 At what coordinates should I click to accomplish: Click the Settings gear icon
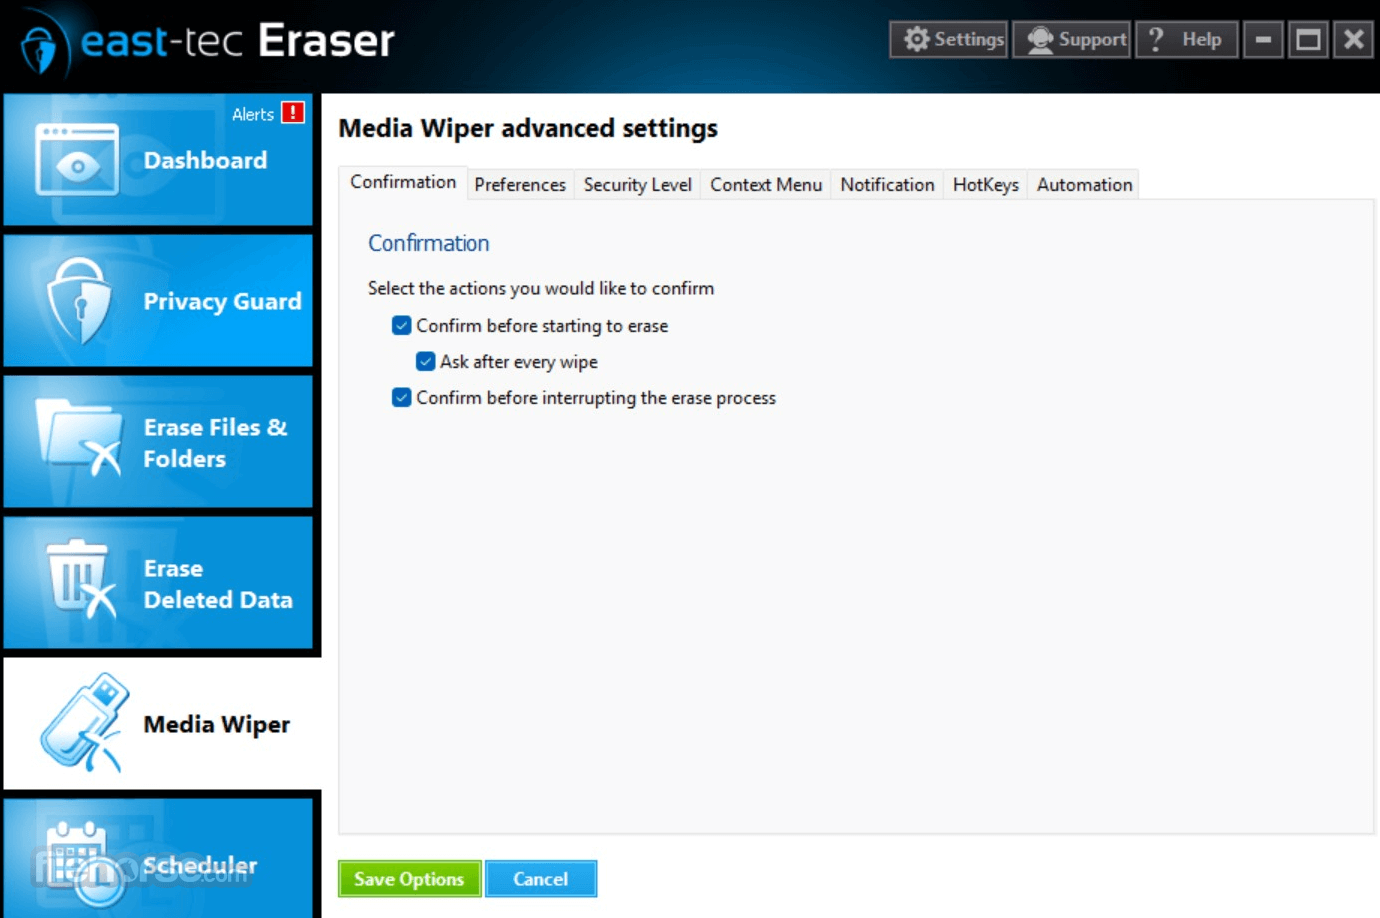(916, 39)
